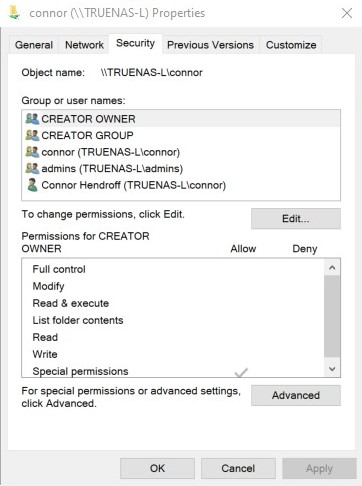Click the permissions list scroll-up arrow
The height and width of the screenshot is (486, 362).
click(x=332, y=268)
